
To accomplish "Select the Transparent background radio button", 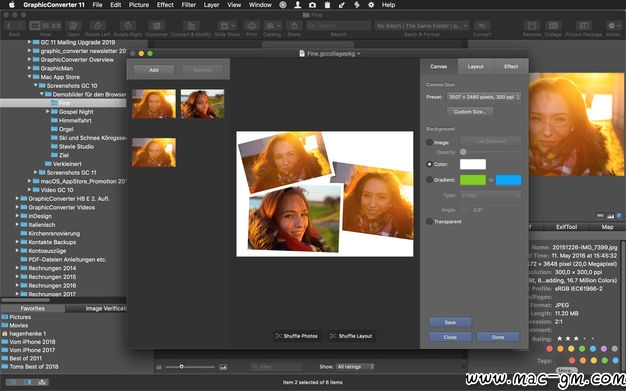I will (x=430, y=222).
